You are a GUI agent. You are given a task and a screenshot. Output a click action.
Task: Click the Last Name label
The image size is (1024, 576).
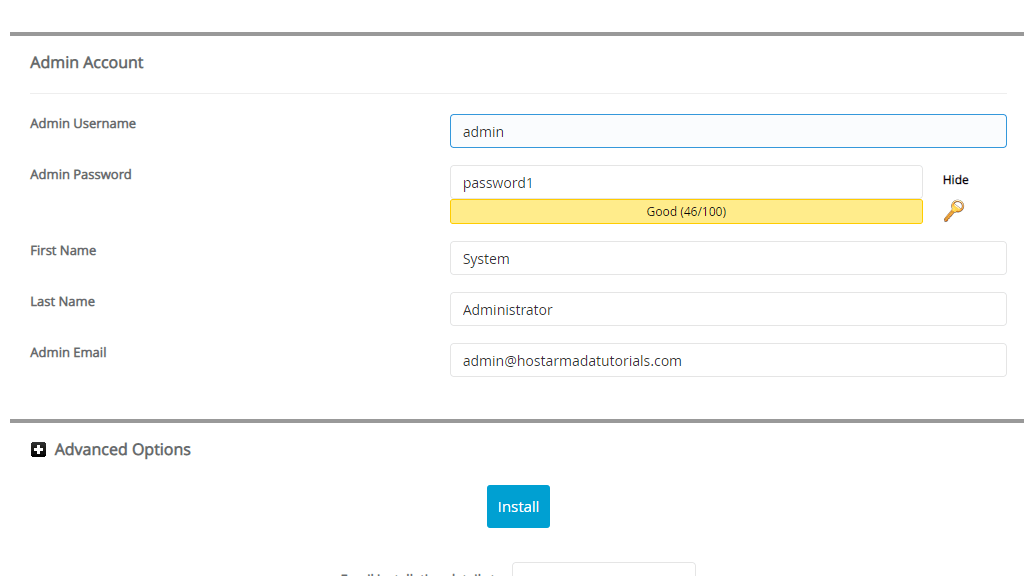click(62, 302)
